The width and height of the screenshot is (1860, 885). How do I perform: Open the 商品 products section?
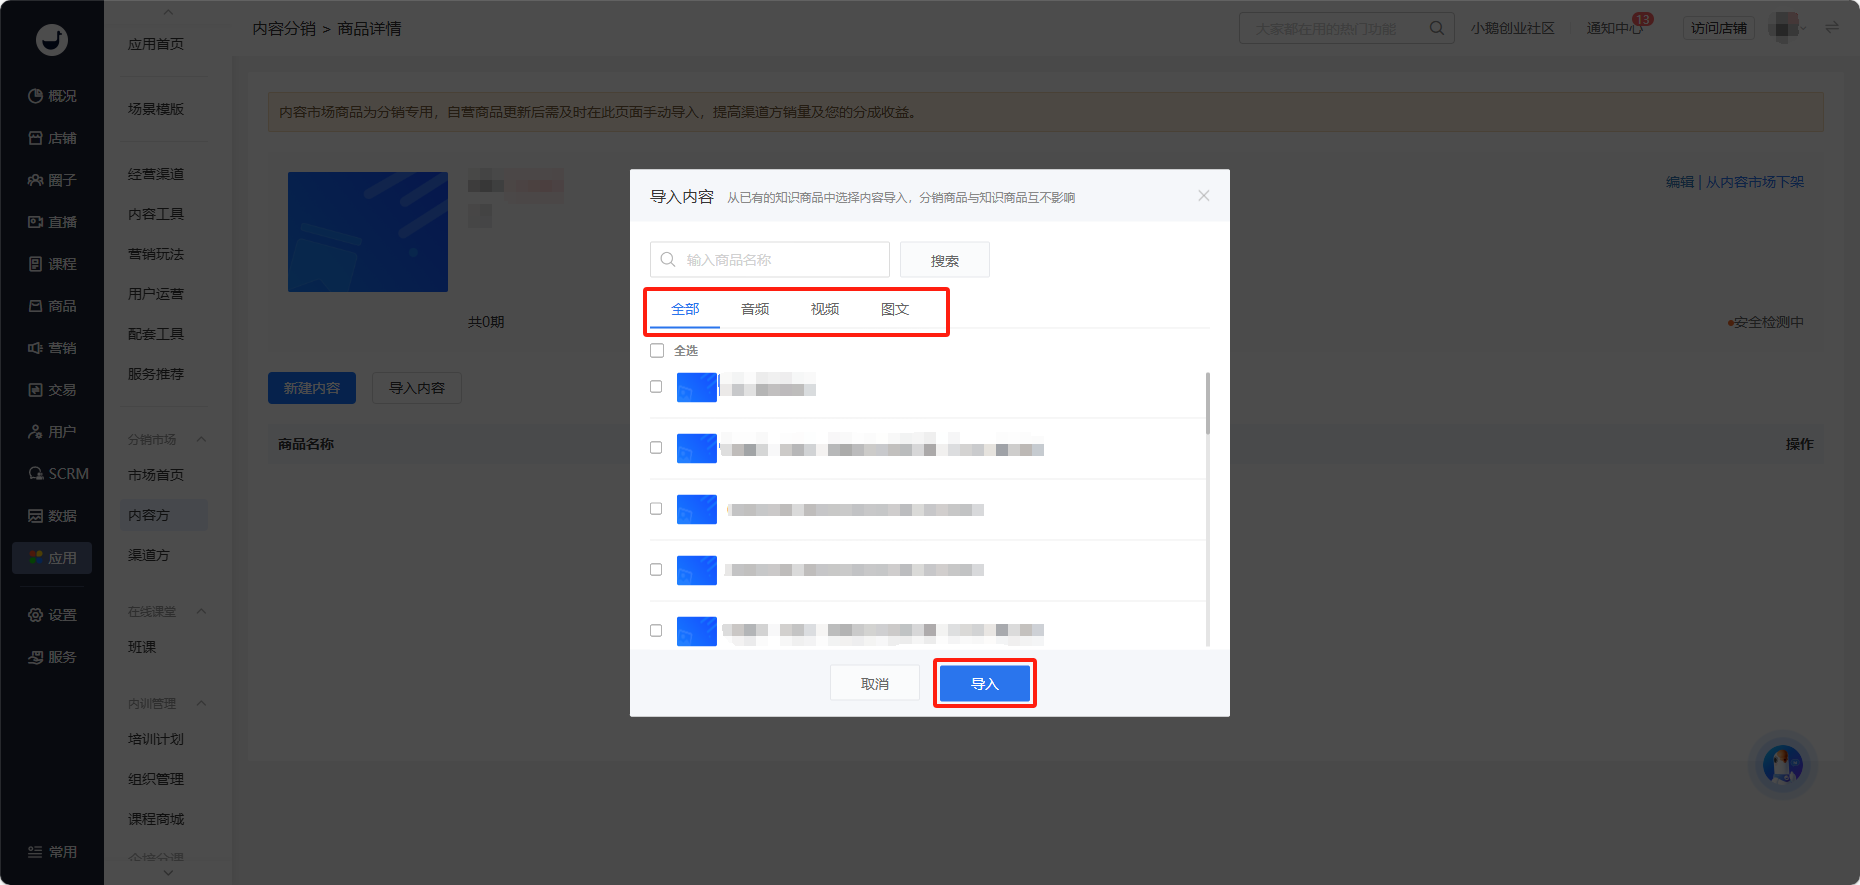[52, 306]
